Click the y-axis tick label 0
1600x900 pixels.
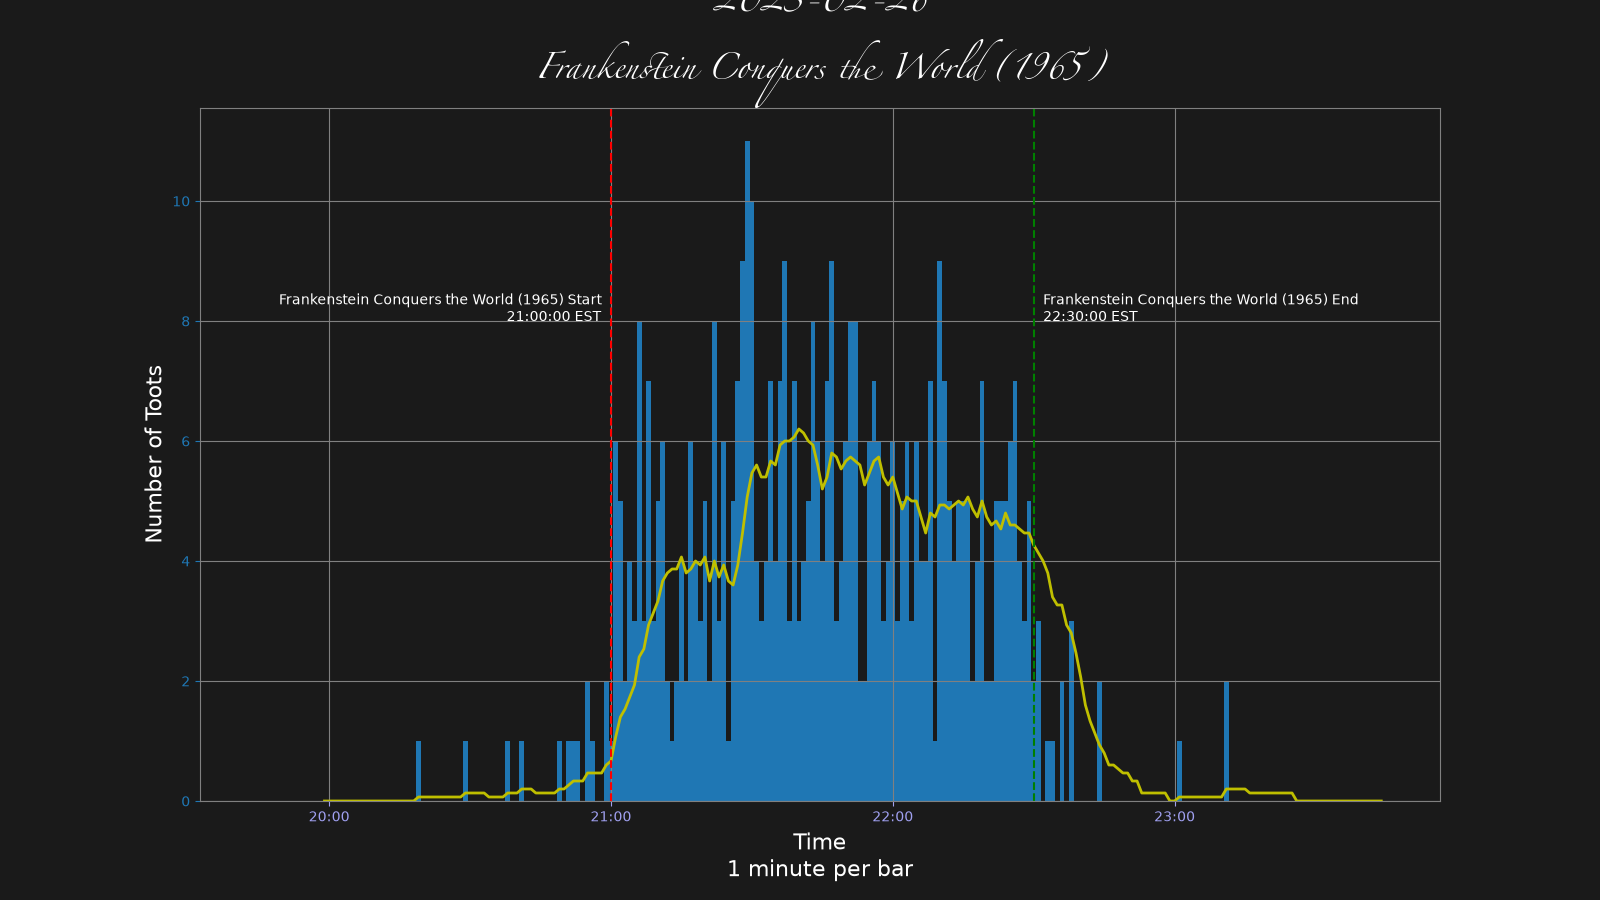[x=185, y=802]
